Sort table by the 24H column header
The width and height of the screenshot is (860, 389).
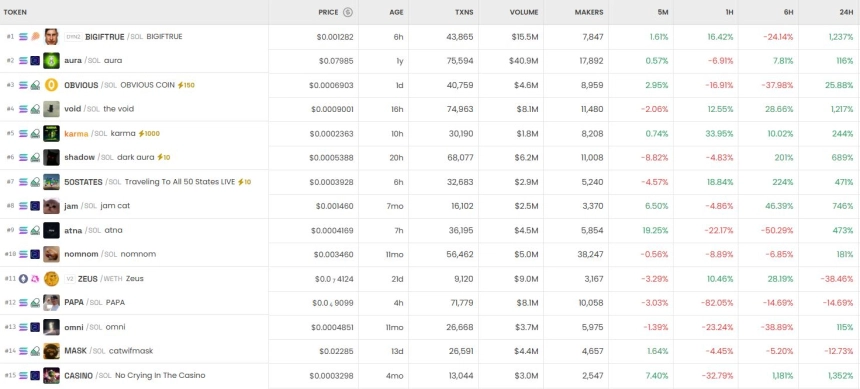coord(845,12)
